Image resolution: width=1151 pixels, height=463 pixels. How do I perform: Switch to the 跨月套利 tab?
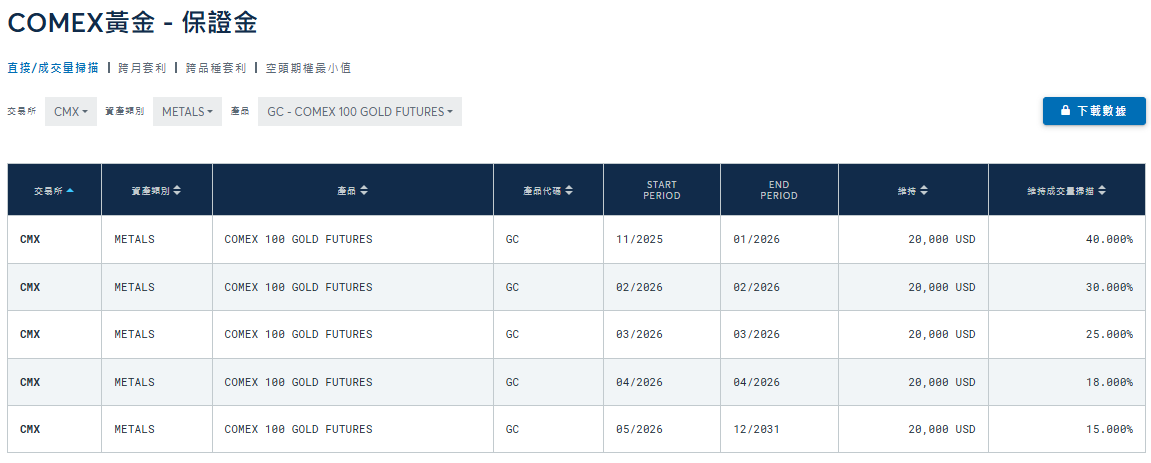[142, 68]
